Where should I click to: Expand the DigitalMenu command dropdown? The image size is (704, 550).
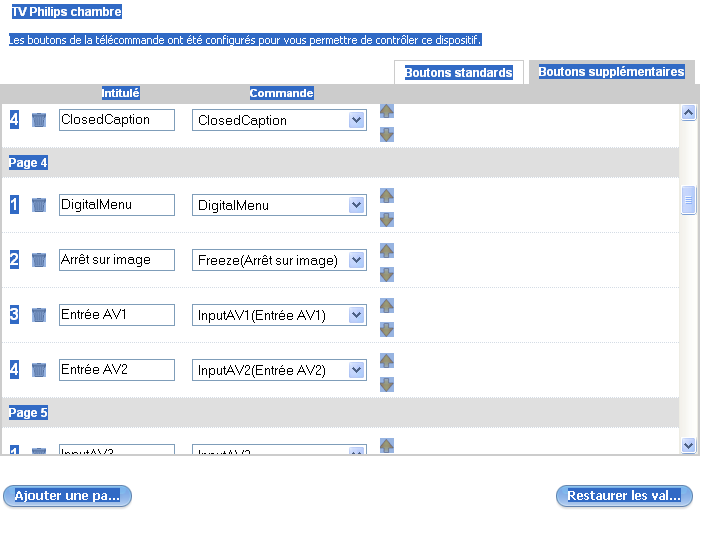tap(357, 205)
